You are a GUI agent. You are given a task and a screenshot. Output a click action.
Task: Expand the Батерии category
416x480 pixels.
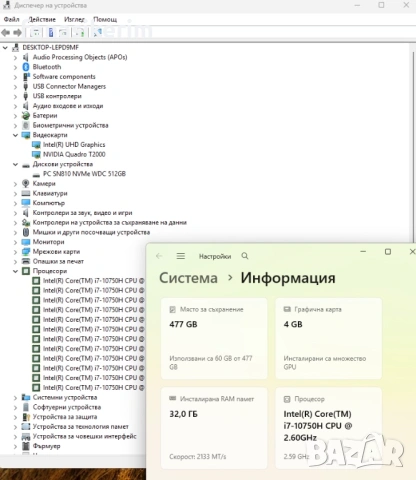pos(15,116)
